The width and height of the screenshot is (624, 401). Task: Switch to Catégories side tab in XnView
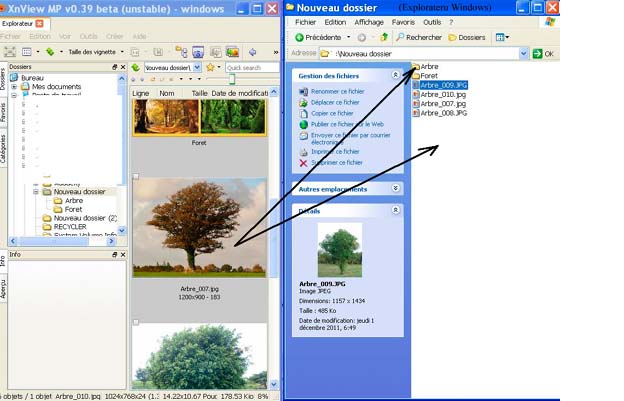coord(3,148)
